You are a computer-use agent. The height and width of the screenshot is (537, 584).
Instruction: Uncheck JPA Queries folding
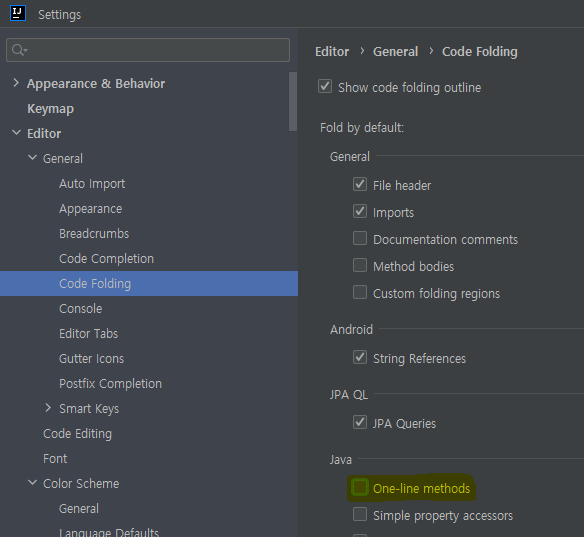360,422
